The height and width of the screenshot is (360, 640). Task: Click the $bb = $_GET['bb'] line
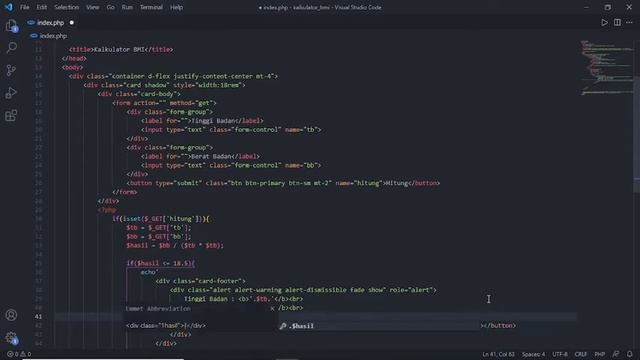click(x=159, y=236)
